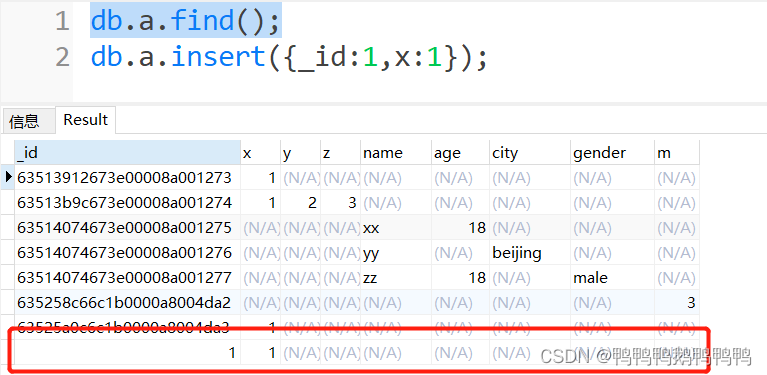Screen dimensions: 767x375
Task: Click age value 18 in xx row
Action: 460,228
